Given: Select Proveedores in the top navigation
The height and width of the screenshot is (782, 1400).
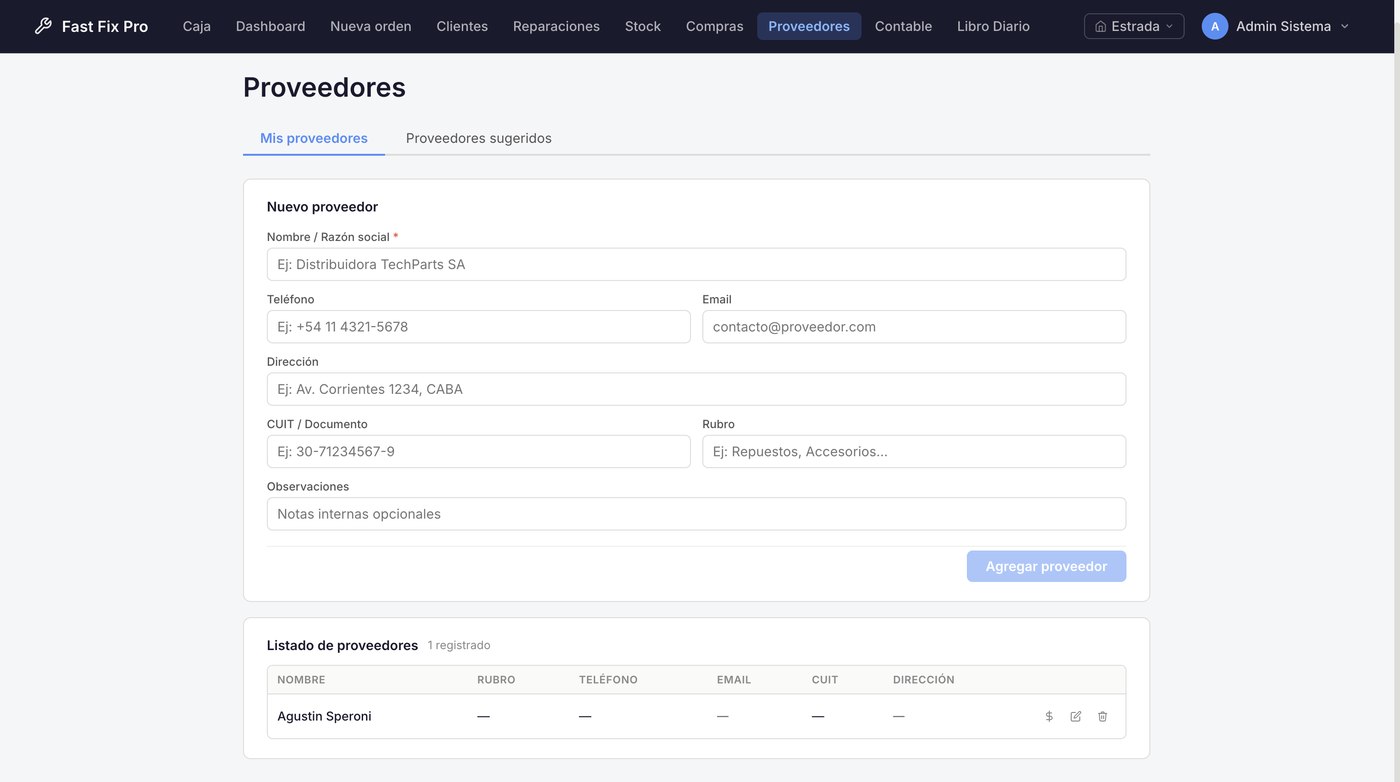Looking at the screenshot, I should tap(809, 26).
